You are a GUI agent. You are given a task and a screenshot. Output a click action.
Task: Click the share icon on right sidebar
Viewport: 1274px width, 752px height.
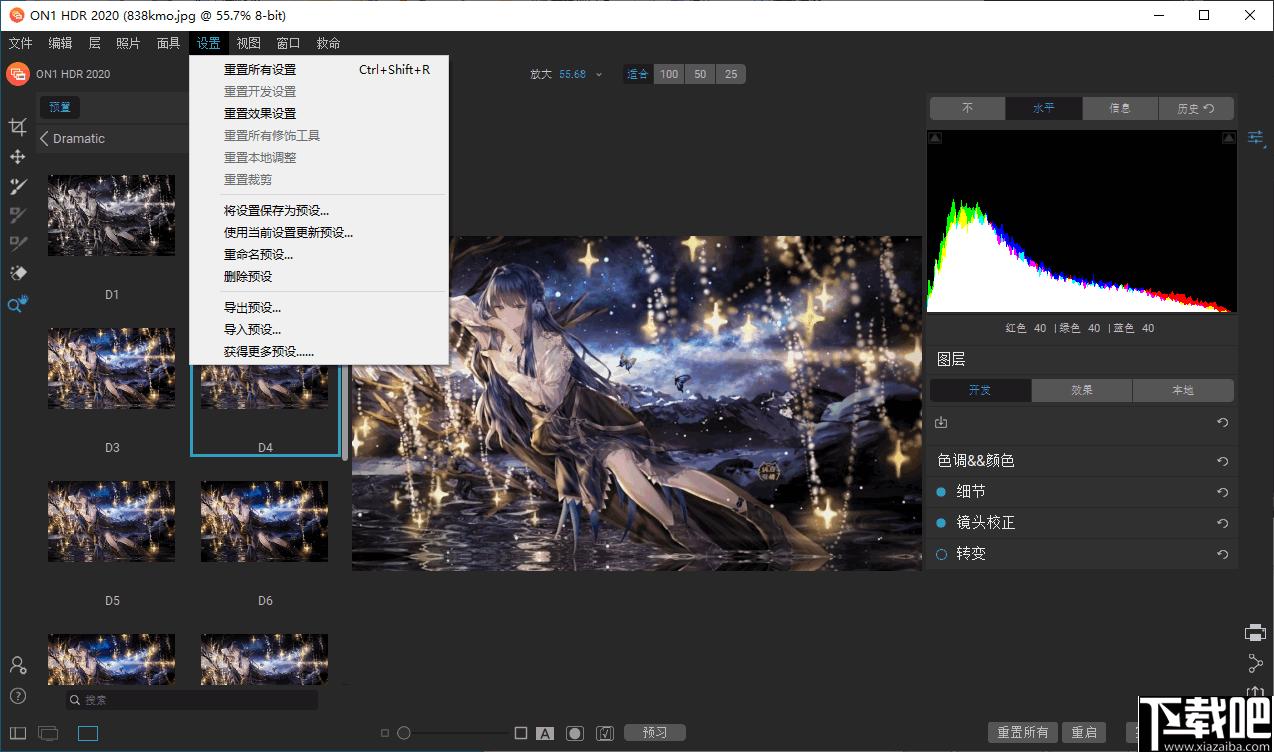pos(1255,663)
